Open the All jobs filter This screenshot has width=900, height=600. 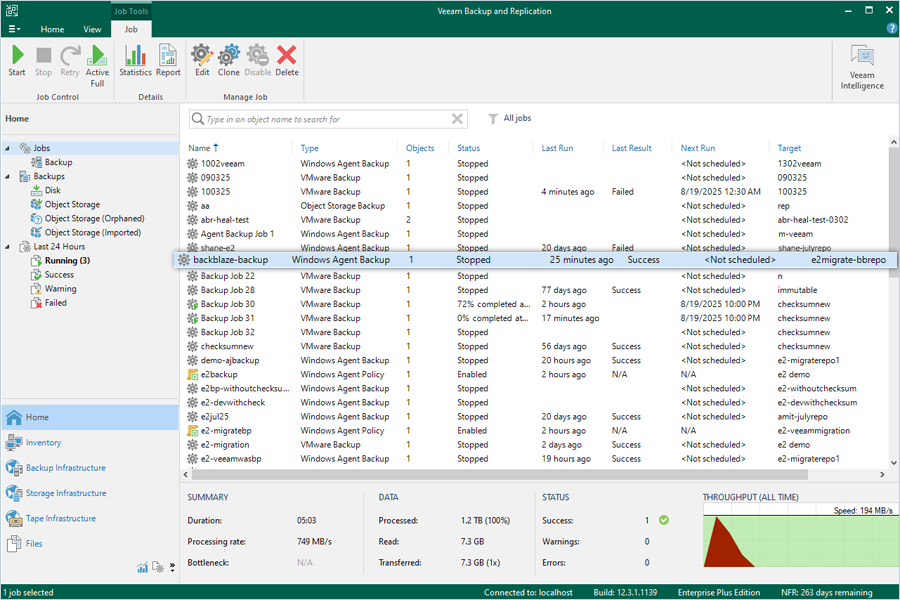pyautogui.click(x=510, y=118)
